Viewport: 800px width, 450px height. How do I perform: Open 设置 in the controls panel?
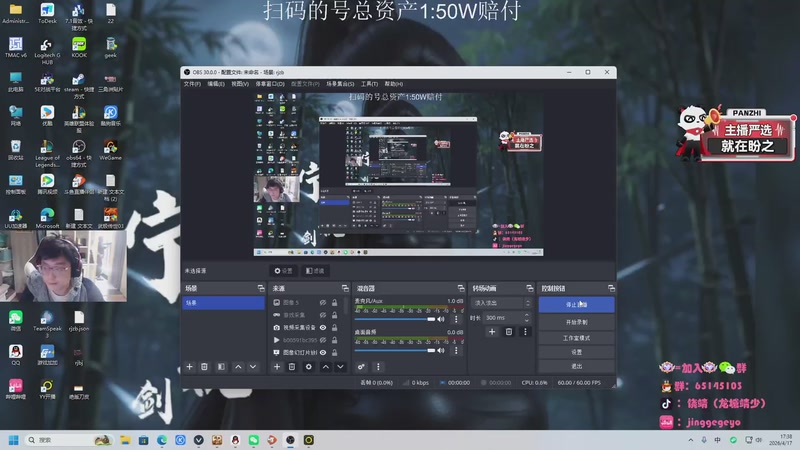coord(577,352)
